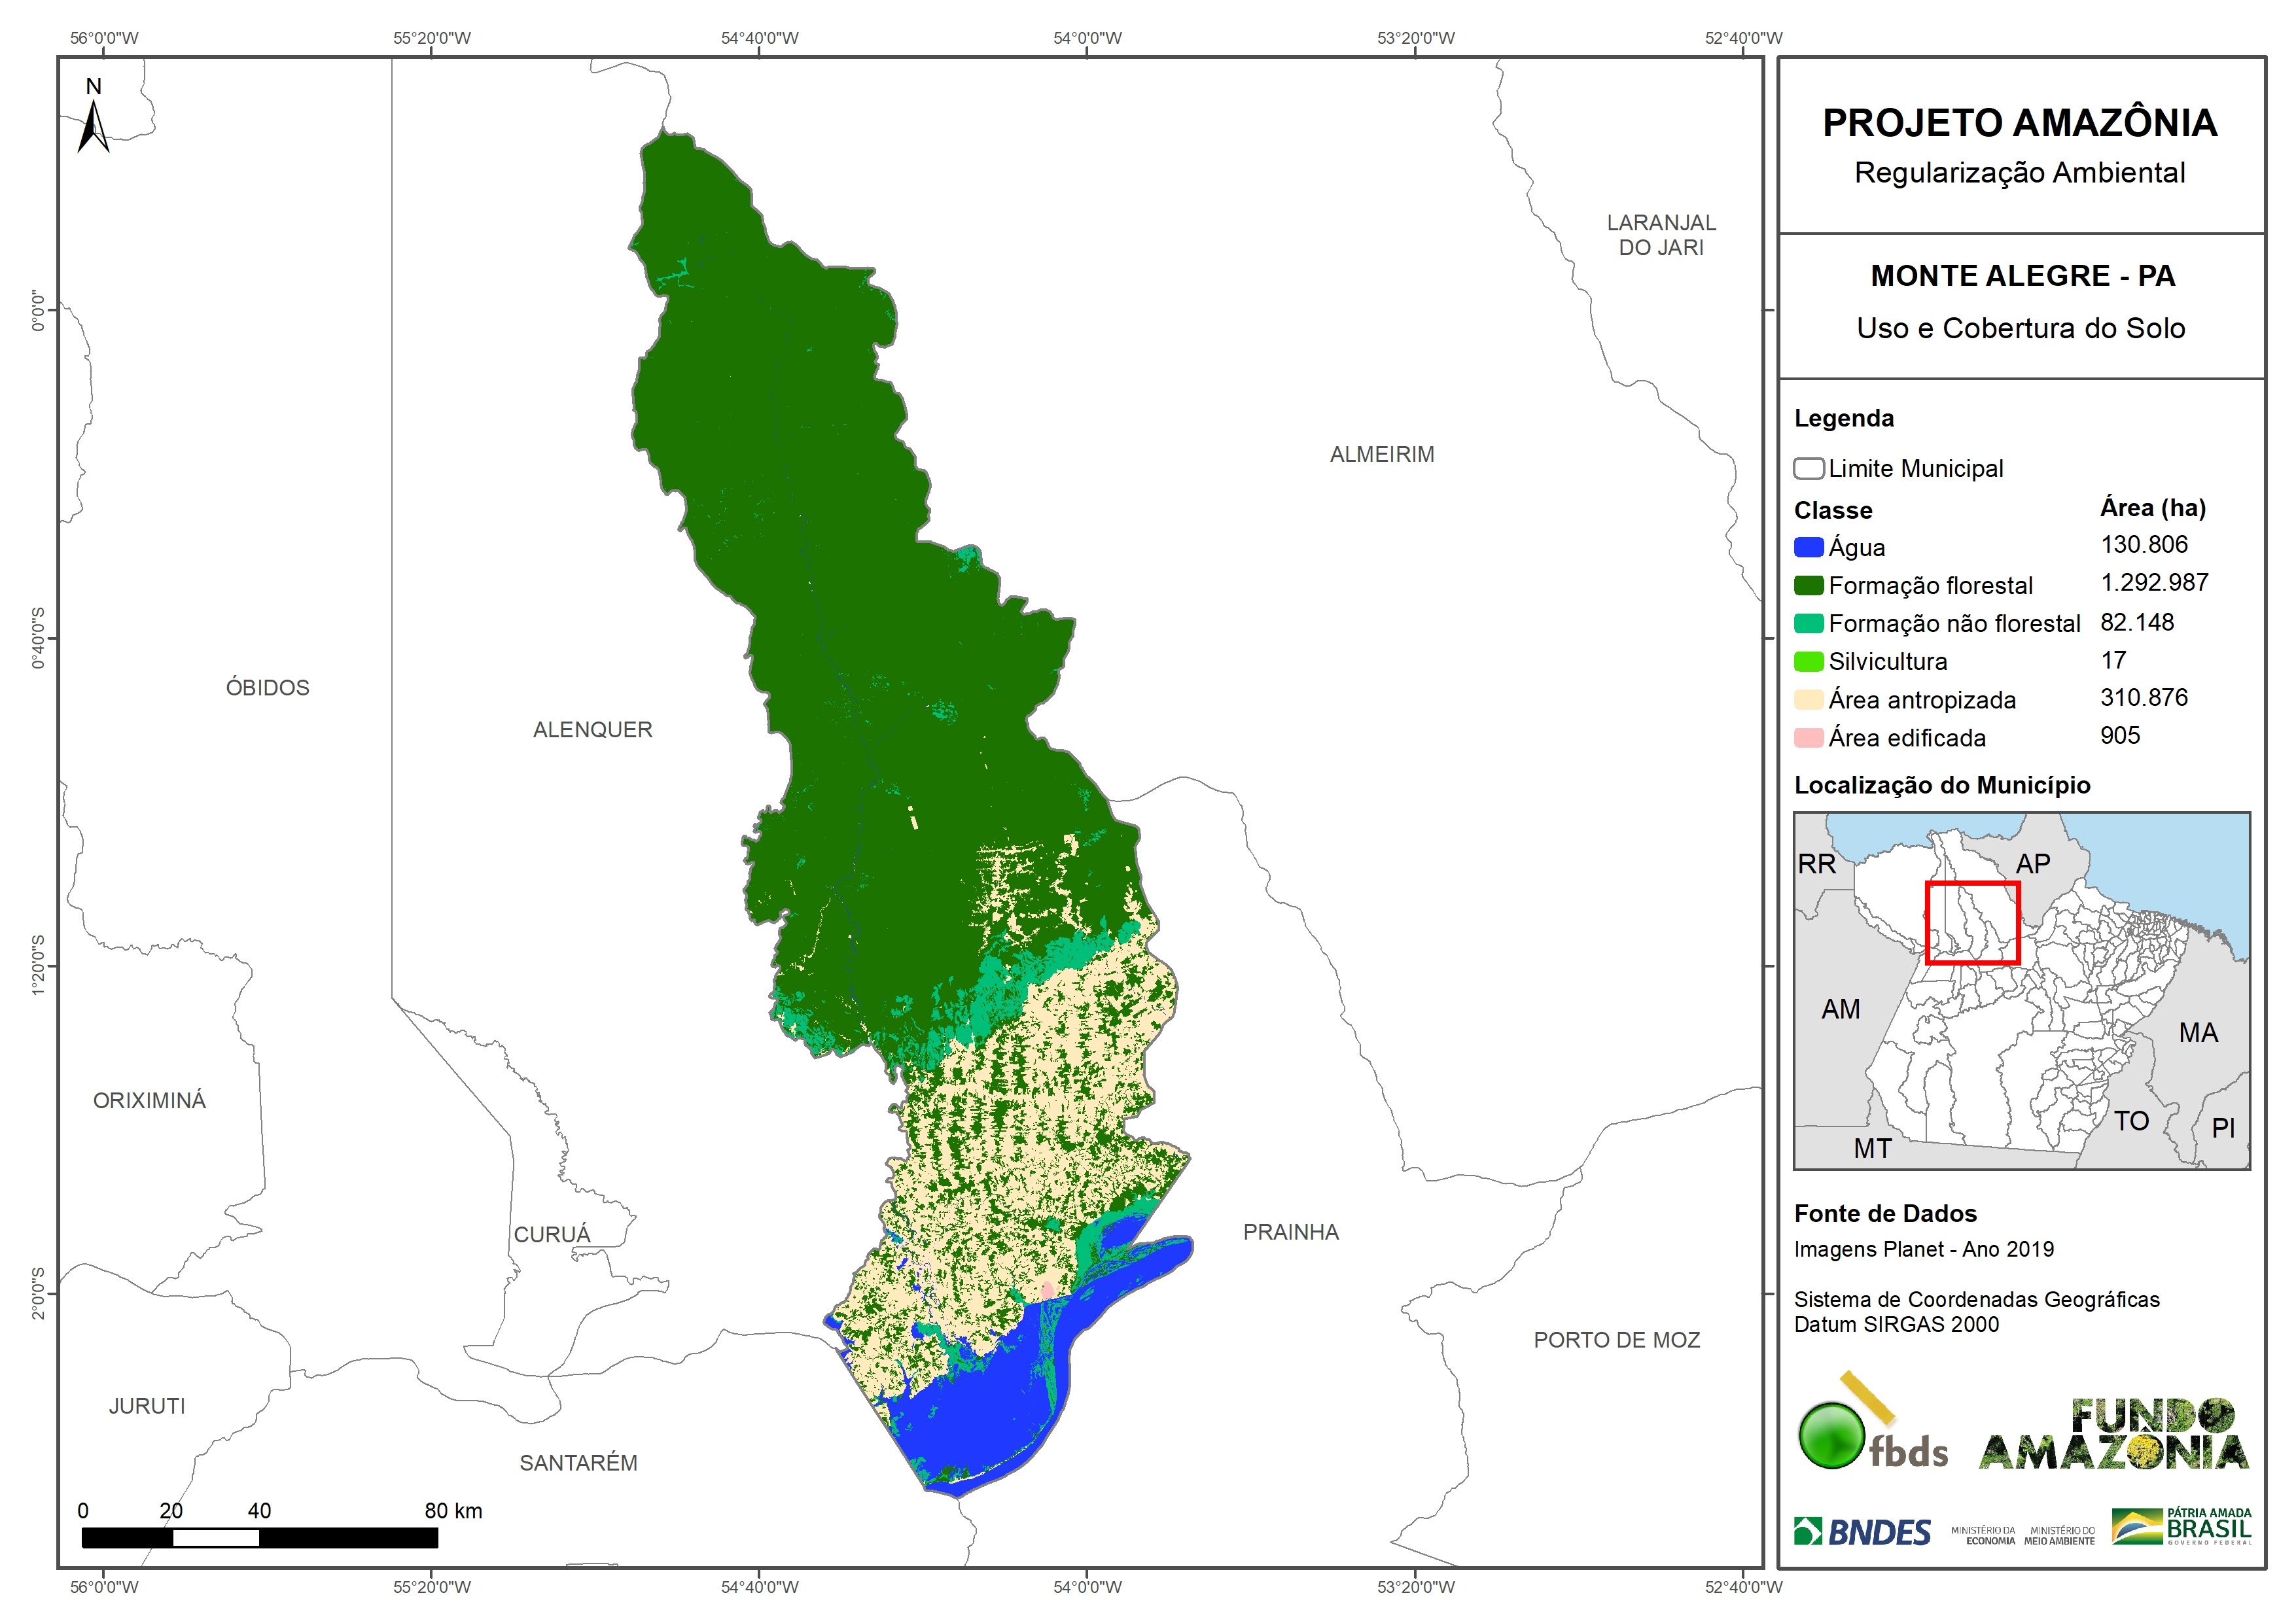Click the bright green Silvicultura swatch
The width and height of the screenshot is (2296, 1623).
tap(1808, 661)
